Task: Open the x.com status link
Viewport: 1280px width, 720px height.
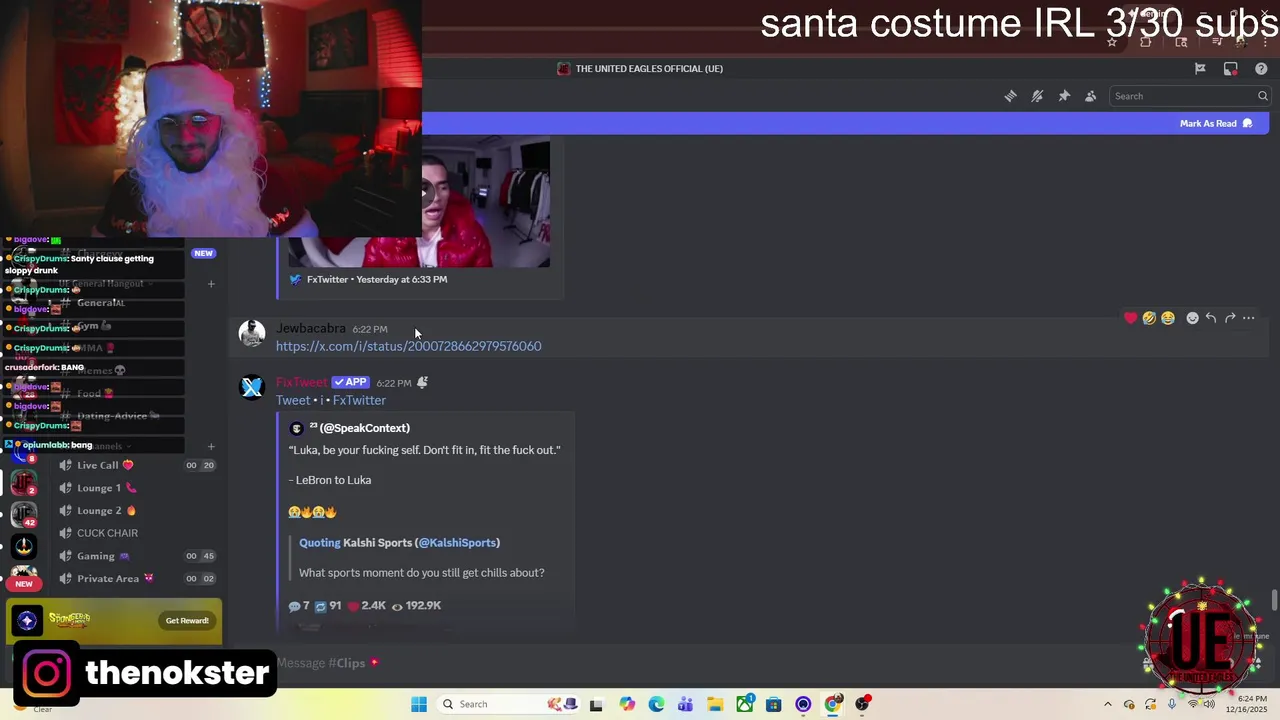Action: coord(408,346)
